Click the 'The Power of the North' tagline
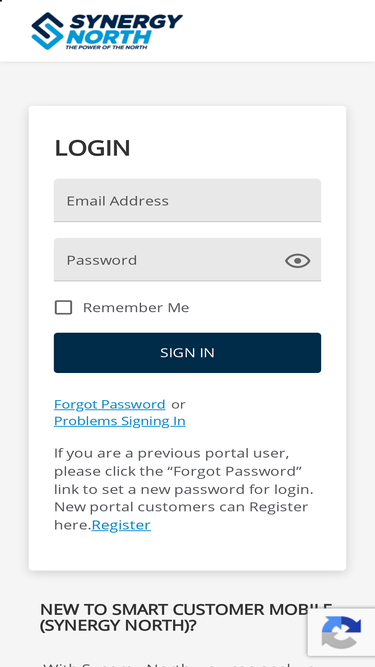The width and height of the screenshot is (375, 667). point(106,48)
